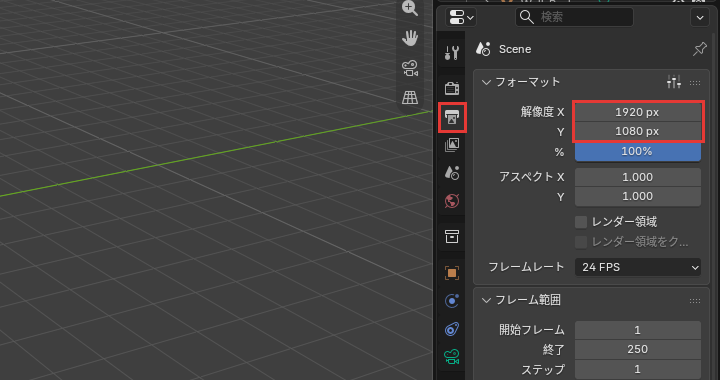Open the Camera data properties tab
Screen dimensions: 720x380
click(452, 357)
